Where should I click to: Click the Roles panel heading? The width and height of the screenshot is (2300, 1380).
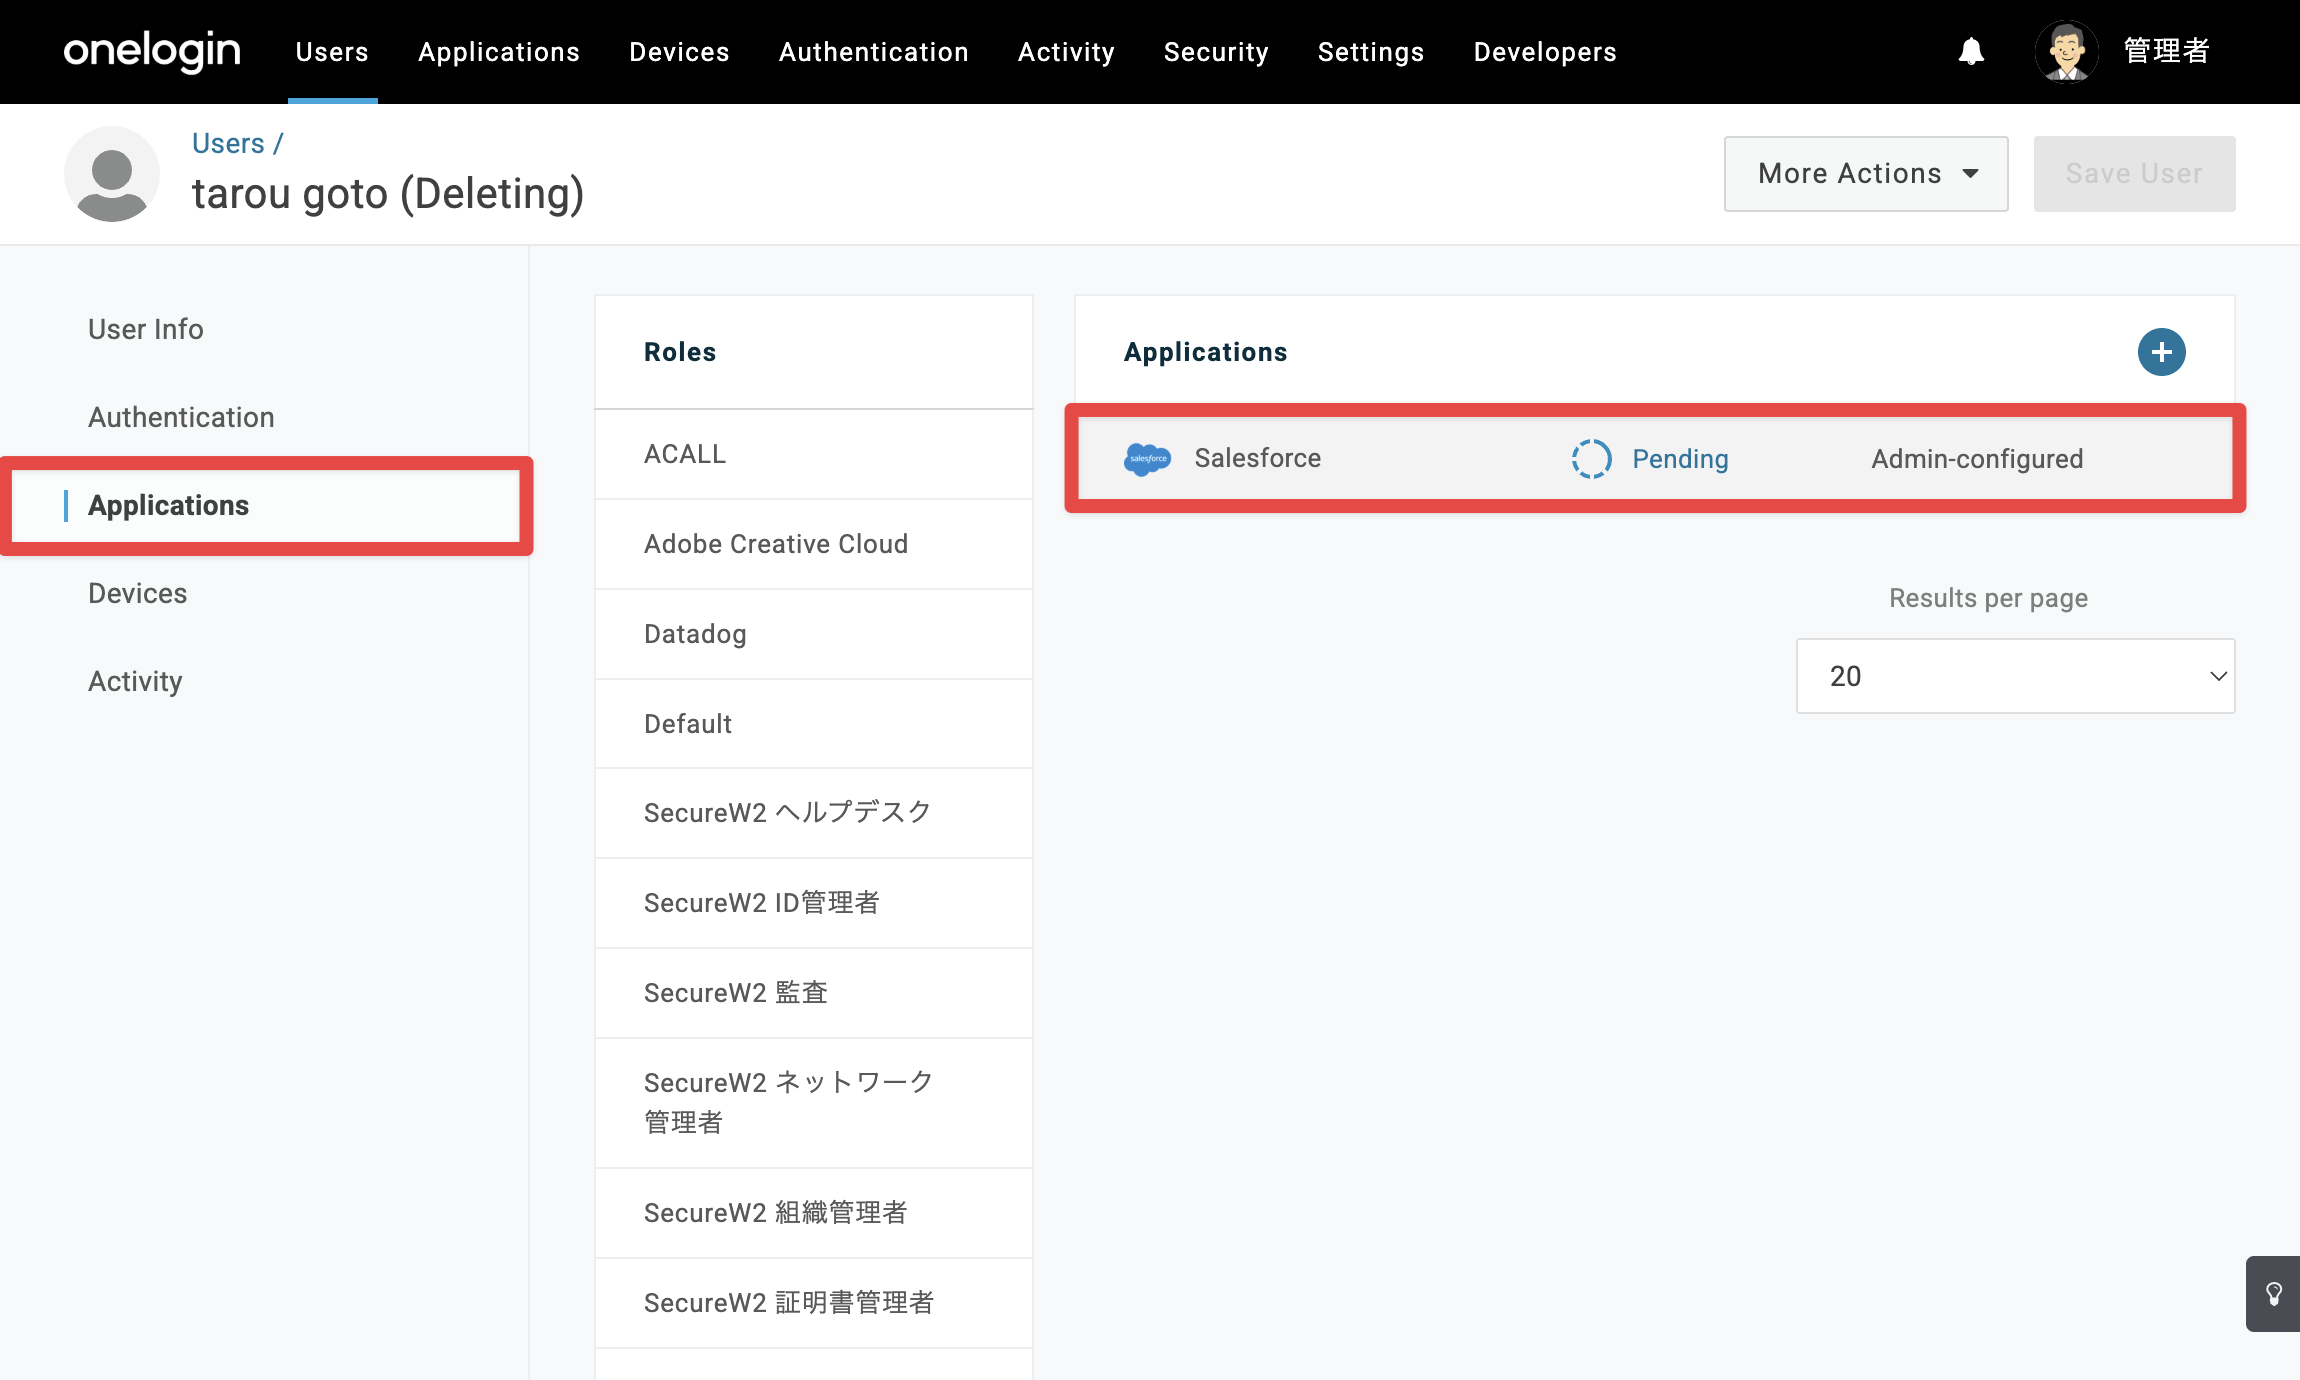(x=680, y=352)
